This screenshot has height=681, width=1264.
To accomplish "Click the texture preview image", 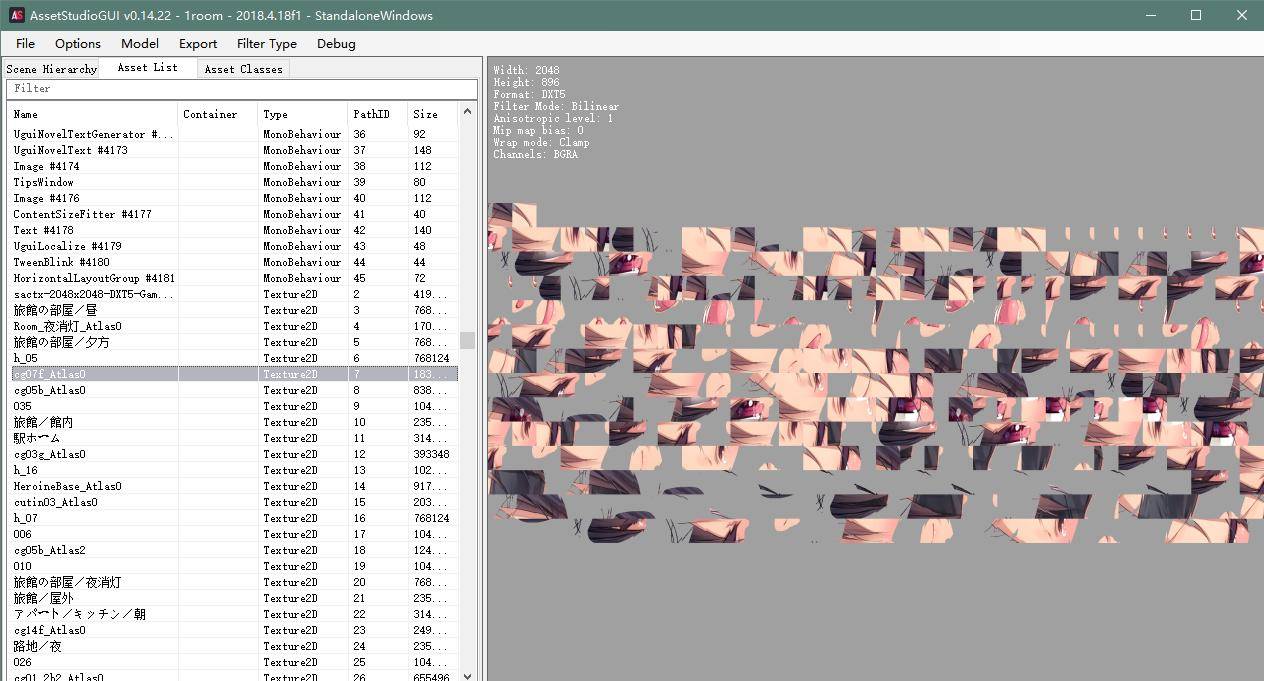I will [x=876, y=373].
